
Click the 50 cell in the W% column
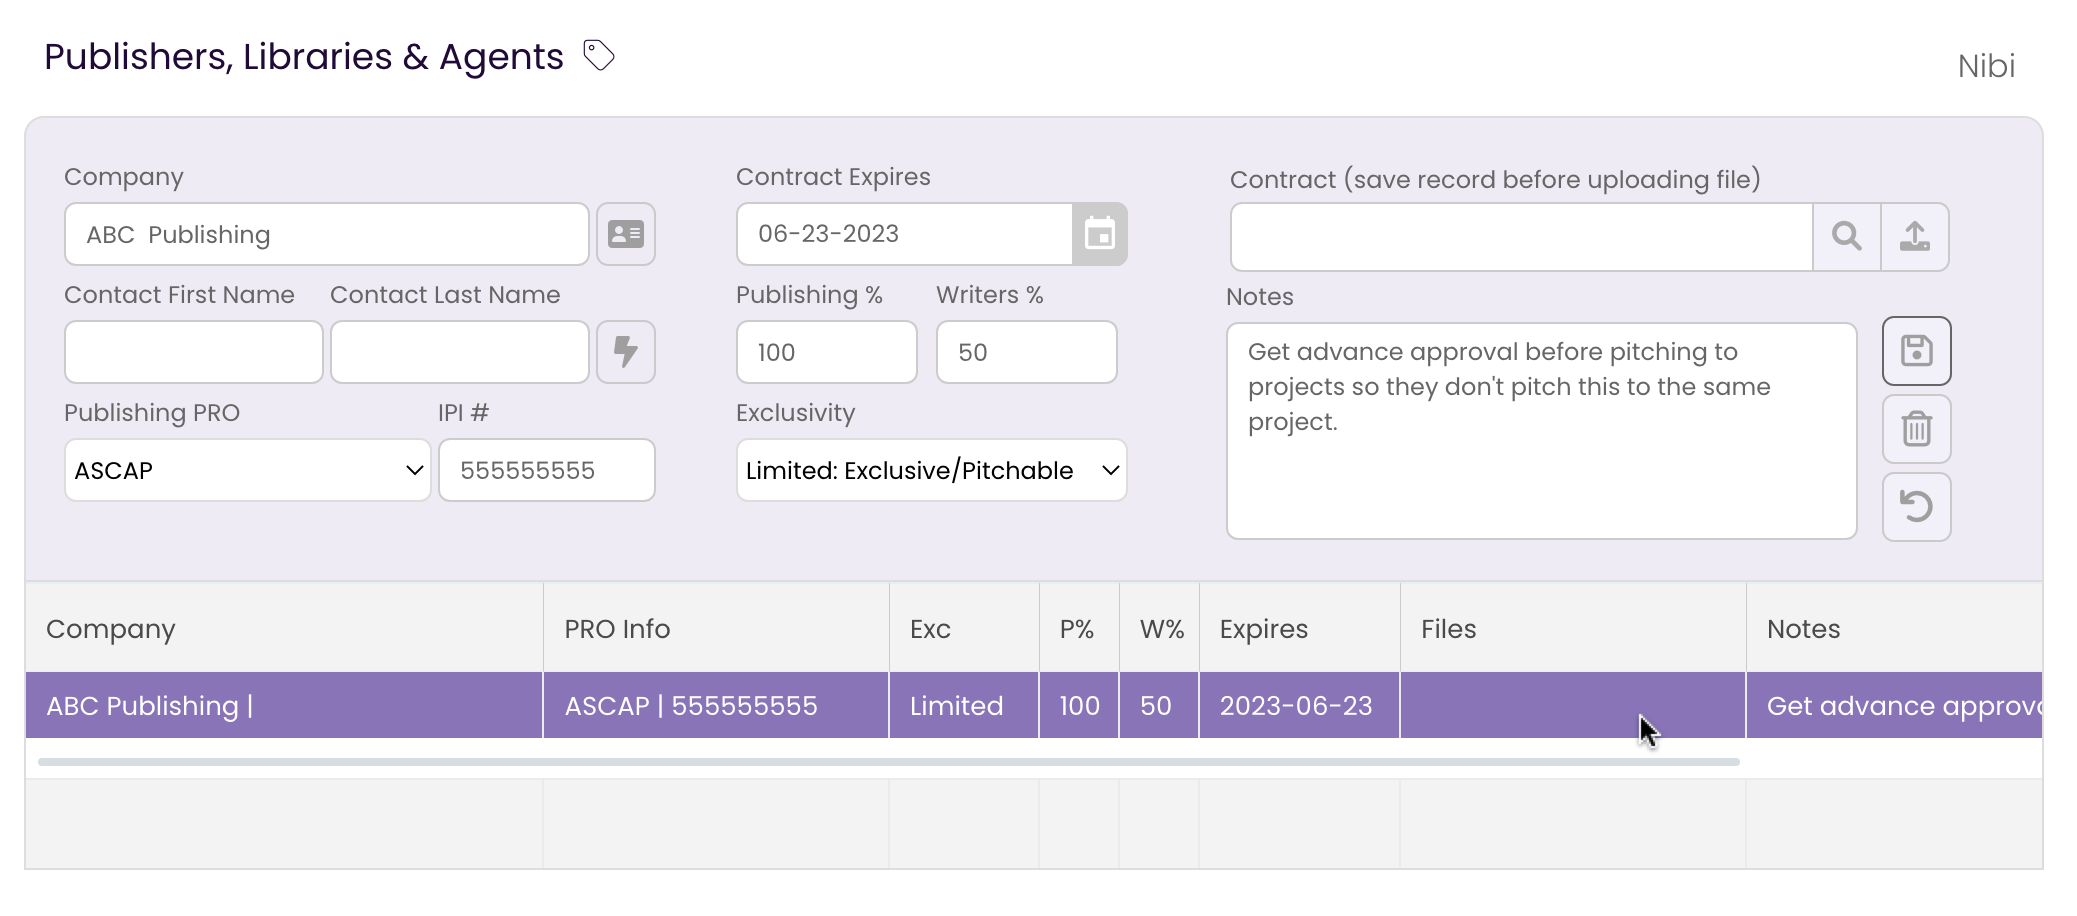(1159, 706)
